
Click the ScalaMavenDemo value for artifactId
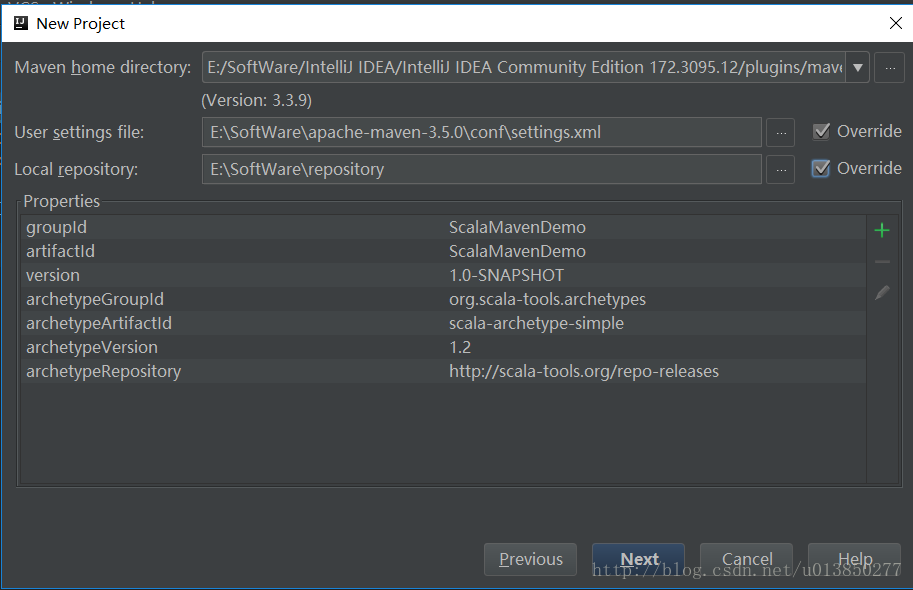click(517, 251)
